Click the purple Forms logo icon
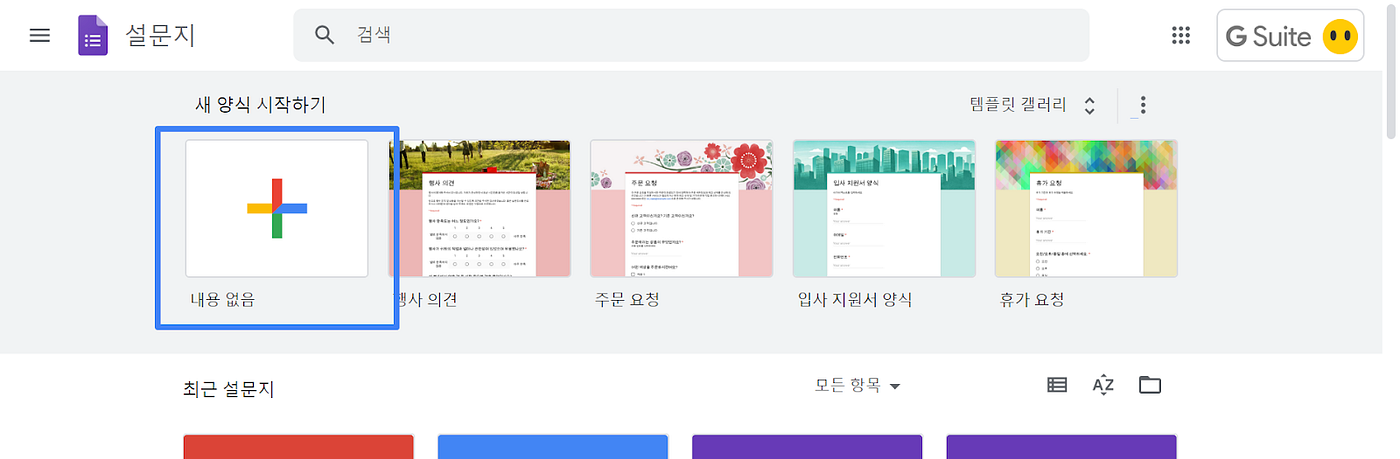 (x=93, y=36)
